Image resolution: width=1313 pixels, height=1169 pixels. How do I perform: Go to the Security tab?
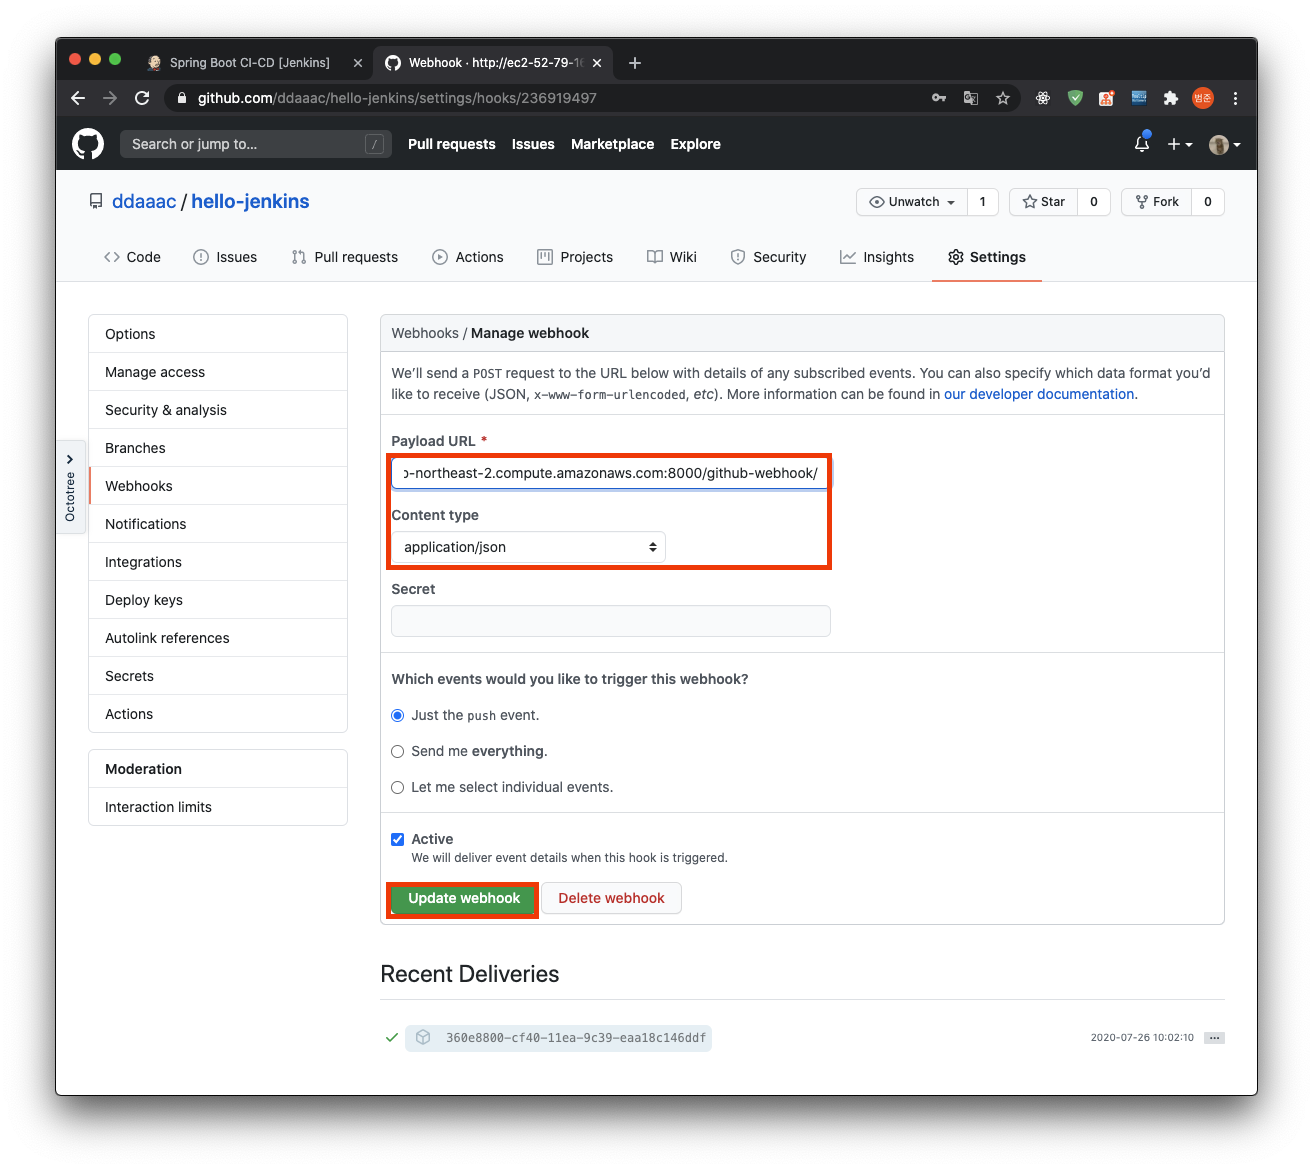pos(768,257)
